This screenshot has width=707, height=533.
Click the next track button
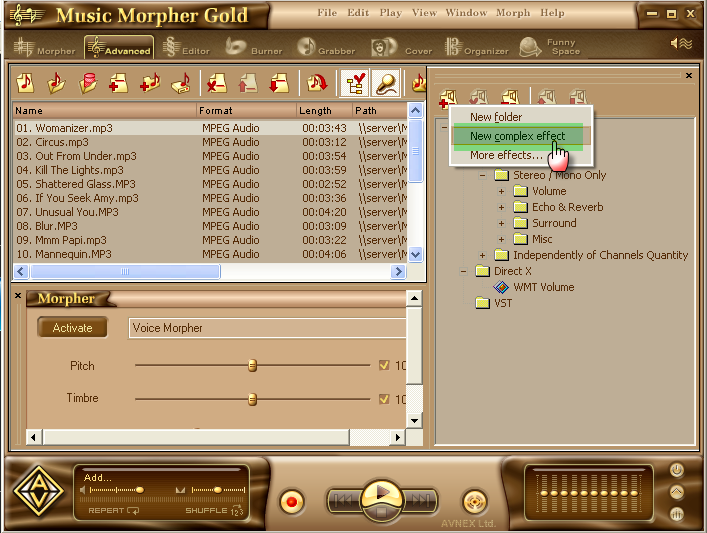pyautogui.click(x=421, y=500)
